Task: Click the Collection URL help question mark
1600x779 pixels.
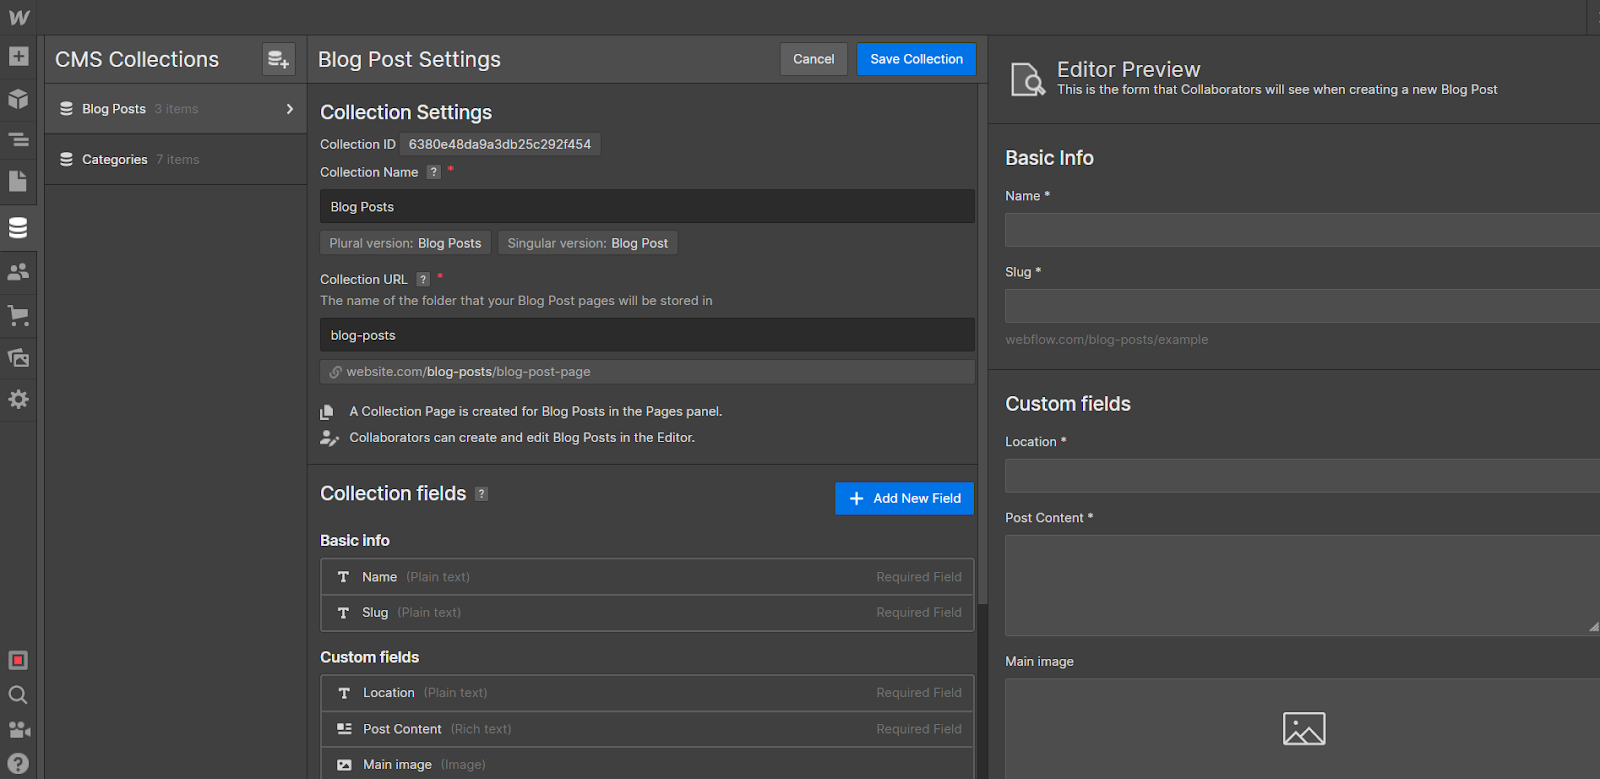Action: (x=423, y=280)
